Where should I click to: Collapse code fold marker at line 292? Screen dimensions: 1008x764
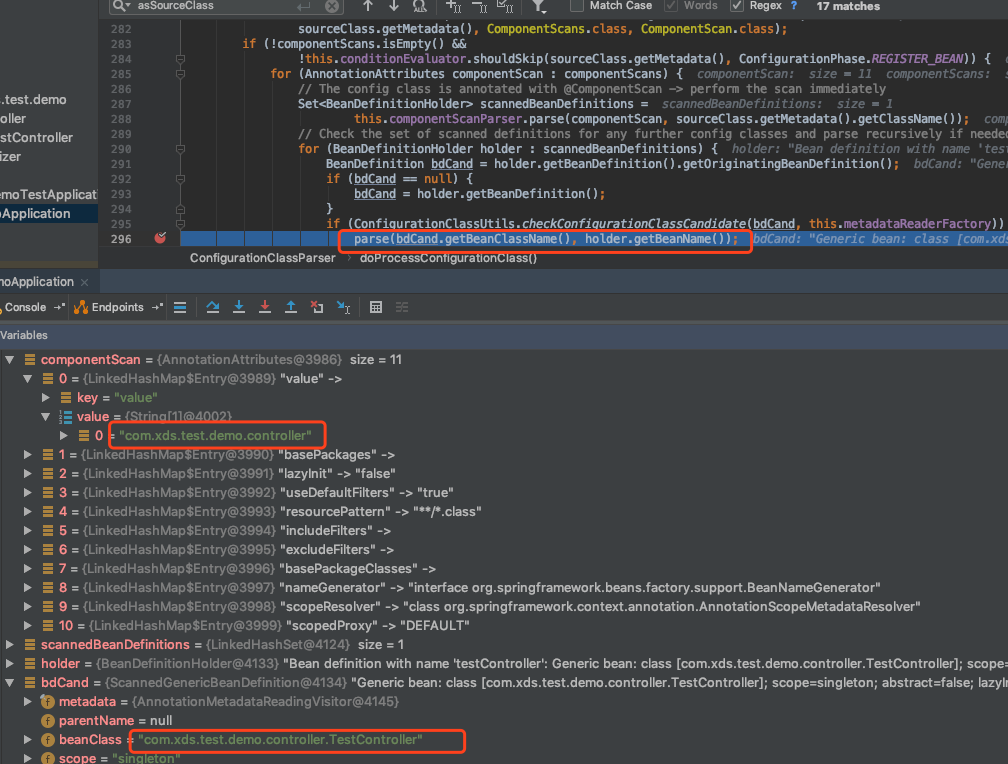coord(181,179)
